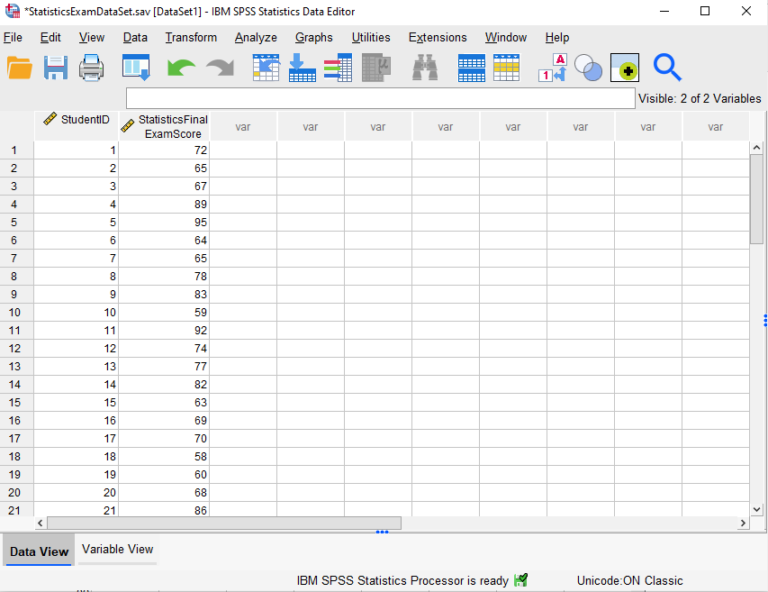The width and height of the screenshot is (768, 592).
Task: Select row number 10 header
Action: (x=16, y=312)
